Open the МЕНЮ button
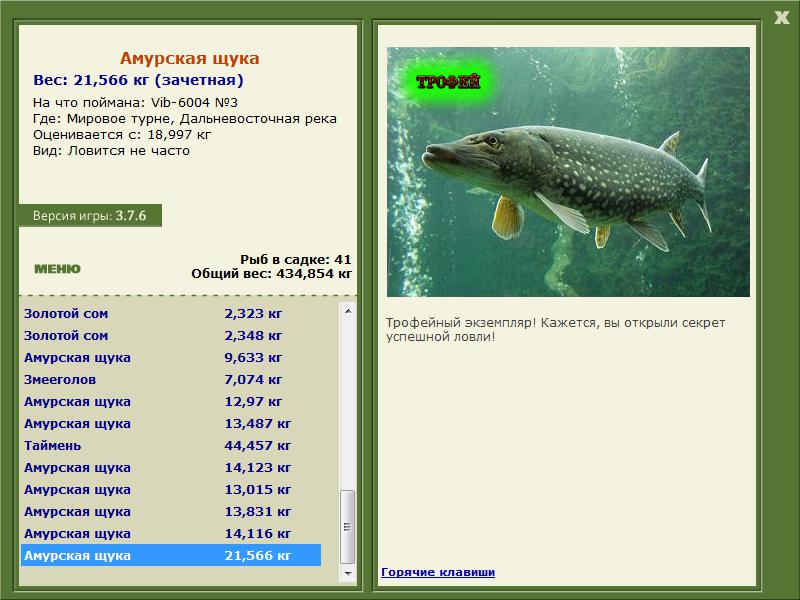The image size is (800, 600). [x=57, y=269]
